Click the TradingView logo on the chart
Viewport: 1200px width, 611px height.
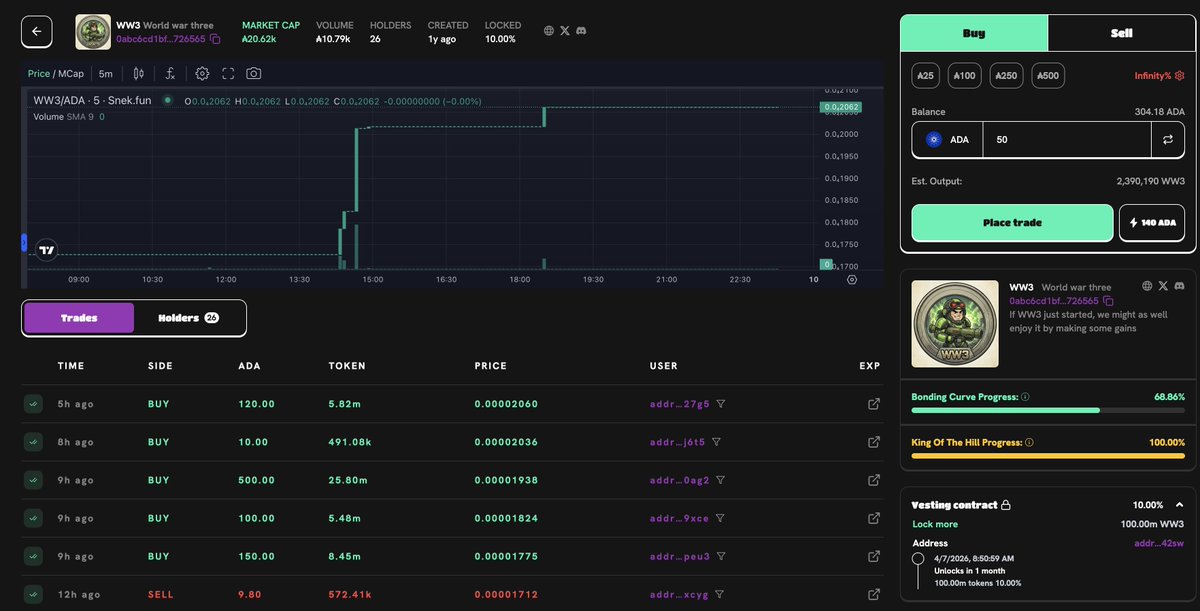pos(46,249)
